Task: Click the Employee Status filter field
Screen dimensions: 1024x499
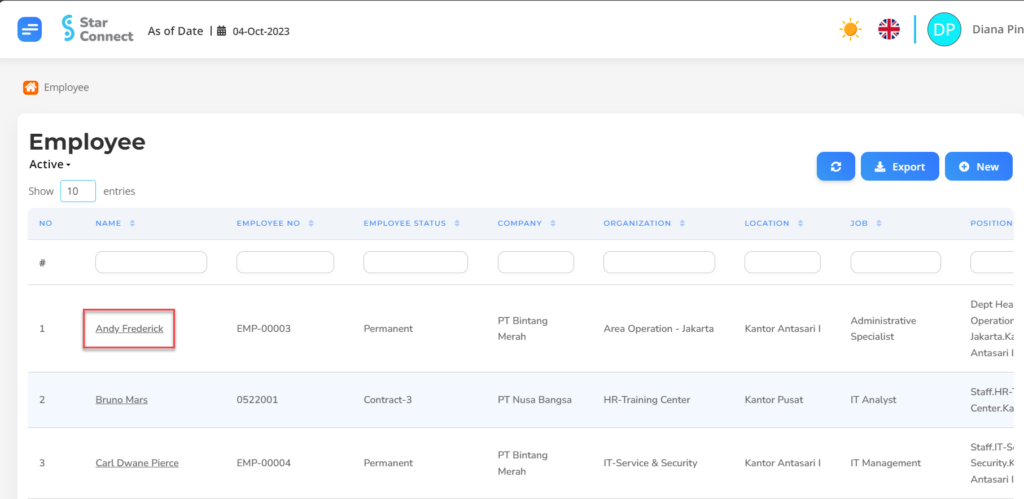Action: click(x=415, y=262)
